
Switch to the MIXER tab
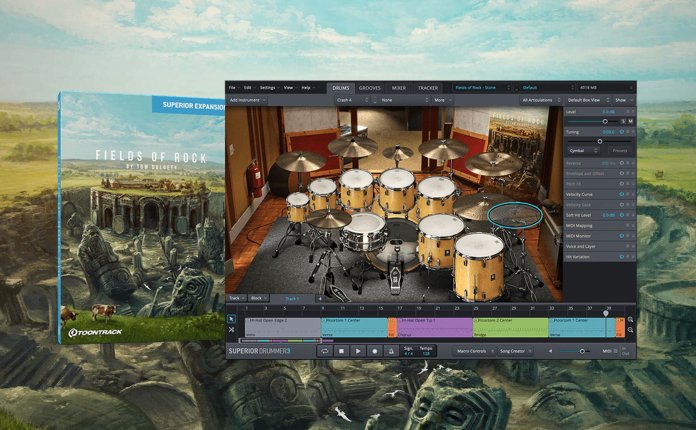pos(399,88)
